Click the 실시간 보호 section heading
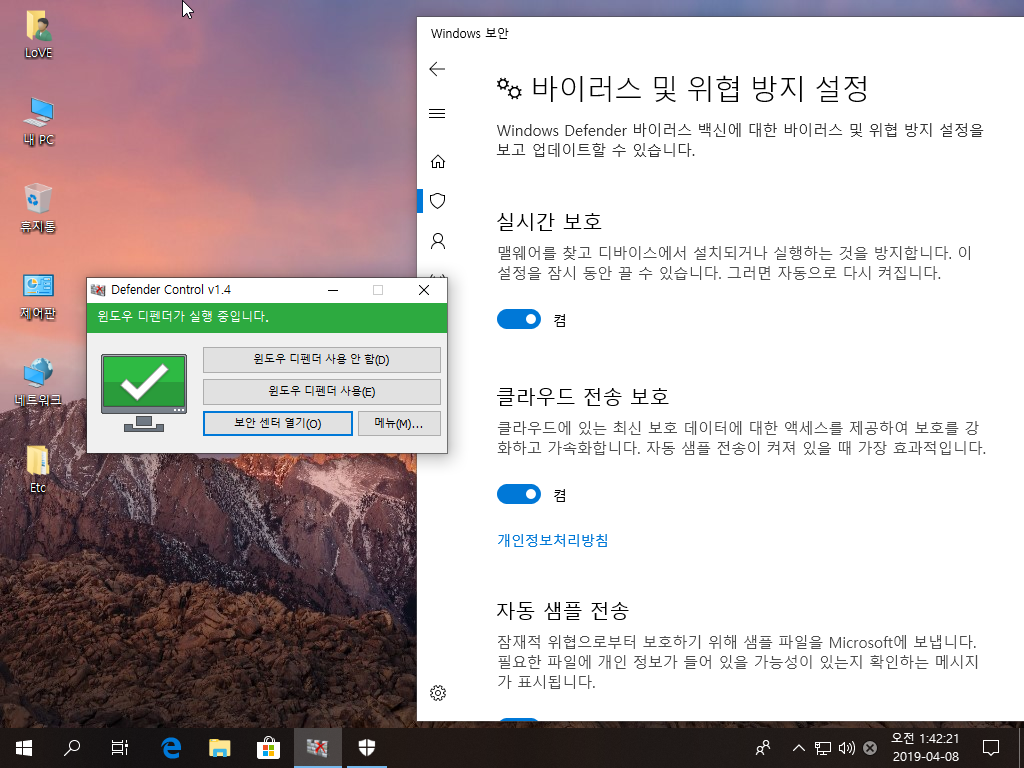This screenshot has width=1024, height=768. point(549,221)
